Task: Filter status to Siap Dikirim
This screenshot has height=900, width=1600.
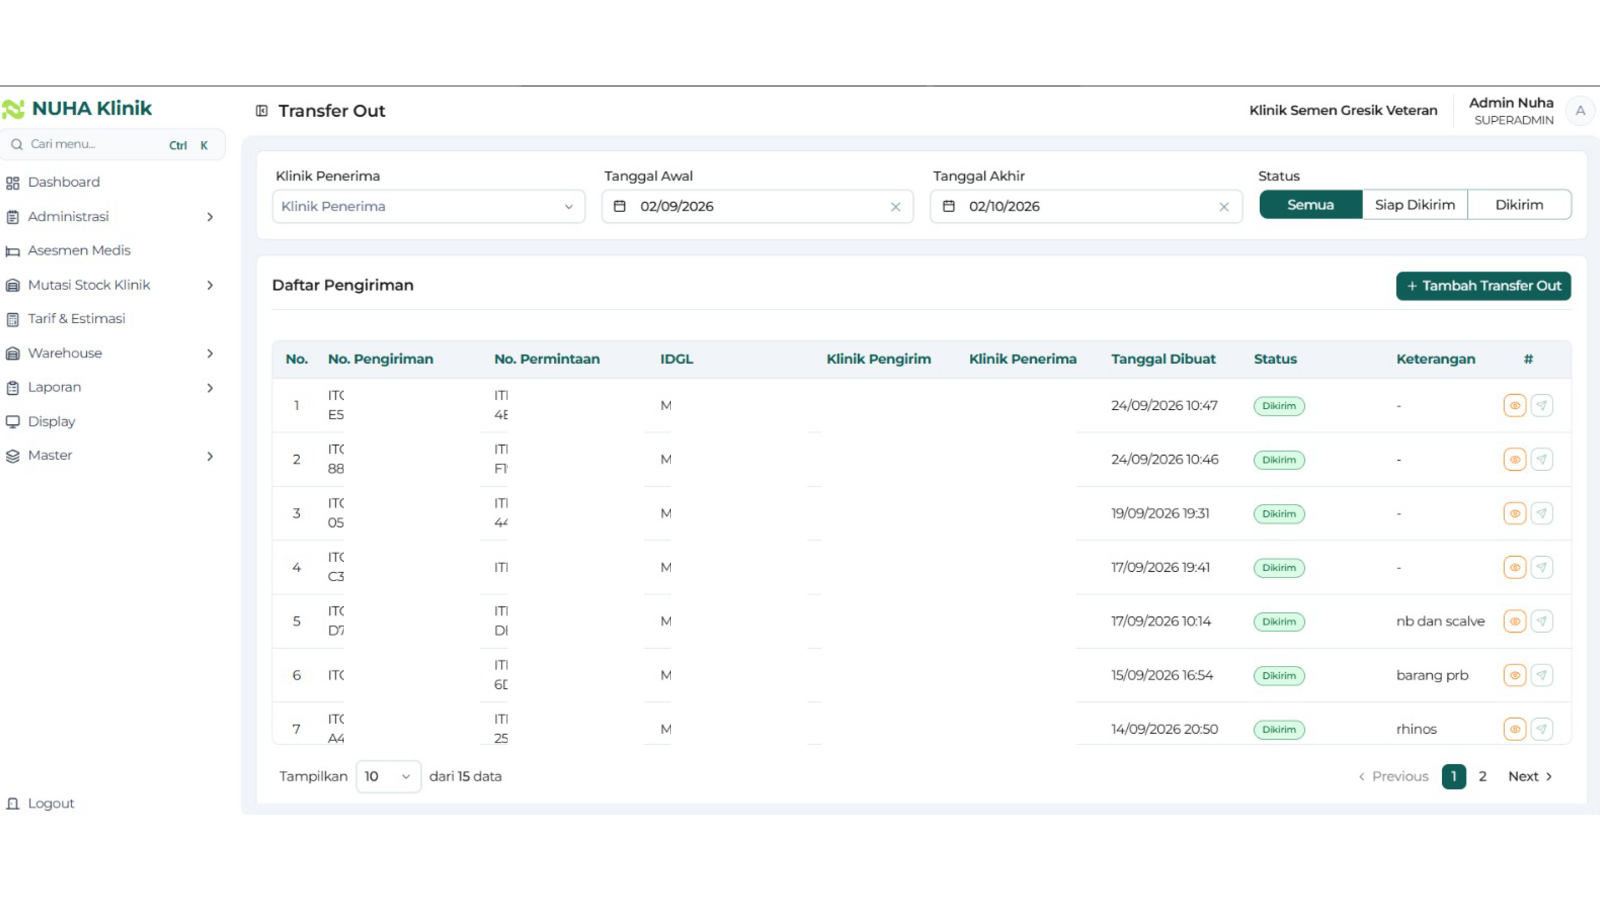Action: pos(1415,205)
